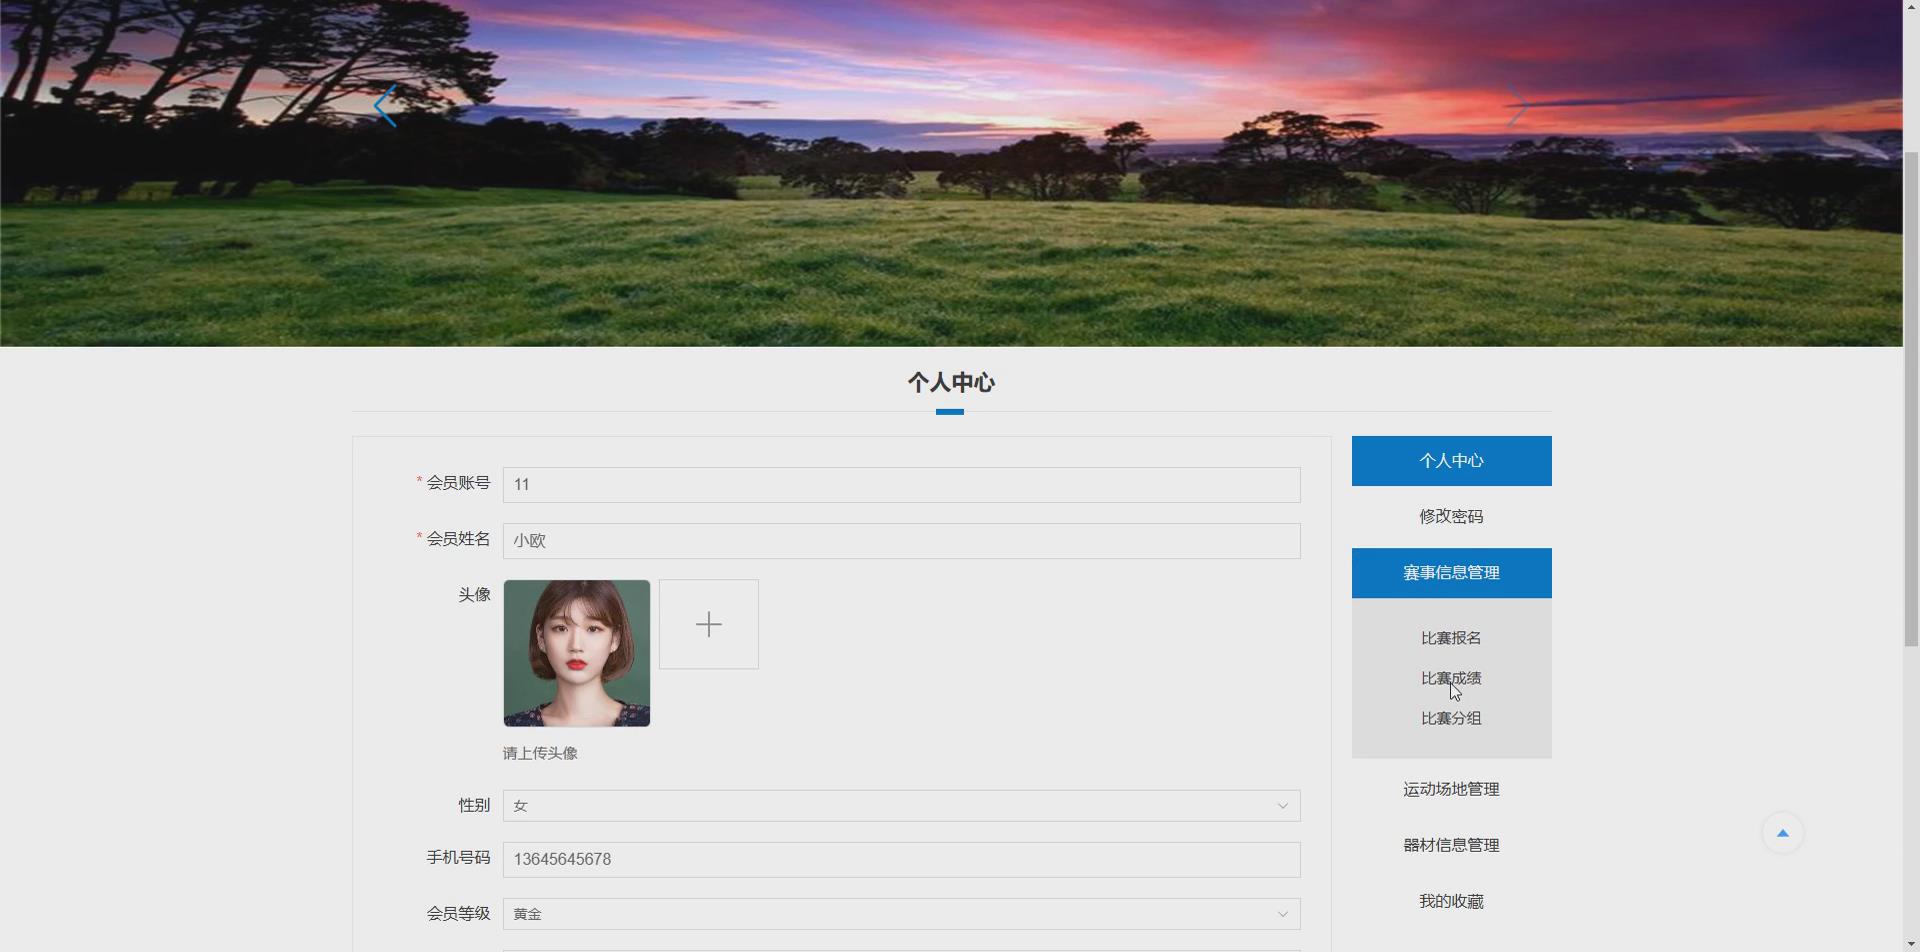The height and width of the screenshot is (952, 1920).
Task: Click the 会员账号 account number input field
Action: [x=900, y=484]
